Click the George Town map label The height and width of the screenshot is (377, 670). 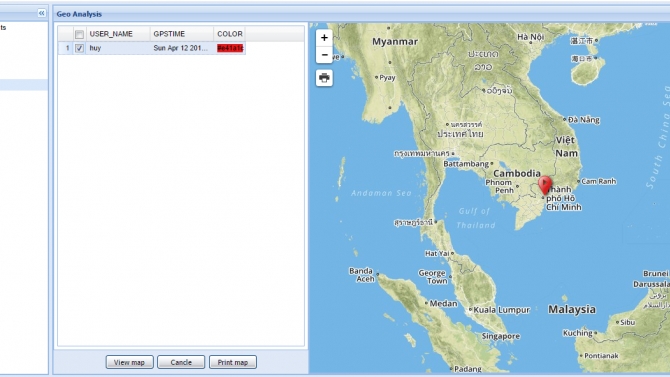pos(432,277)
